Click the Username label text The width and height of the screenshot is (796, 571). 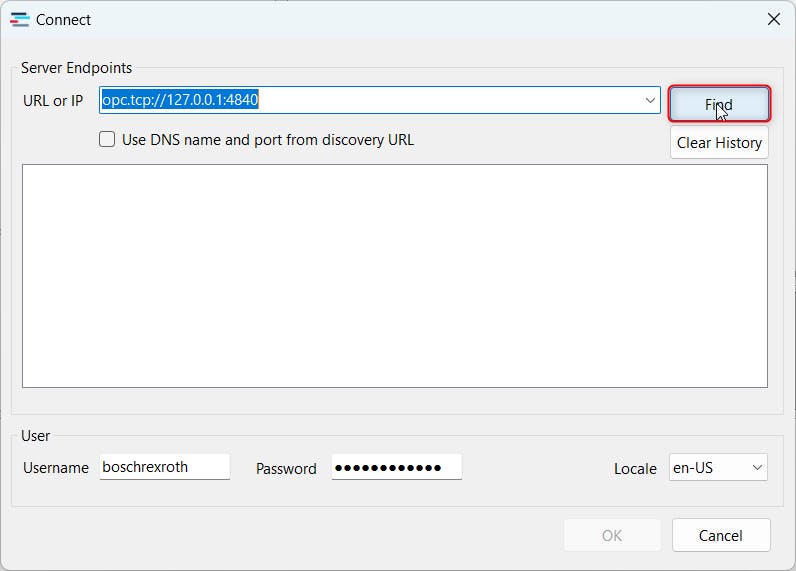[56, 468]
